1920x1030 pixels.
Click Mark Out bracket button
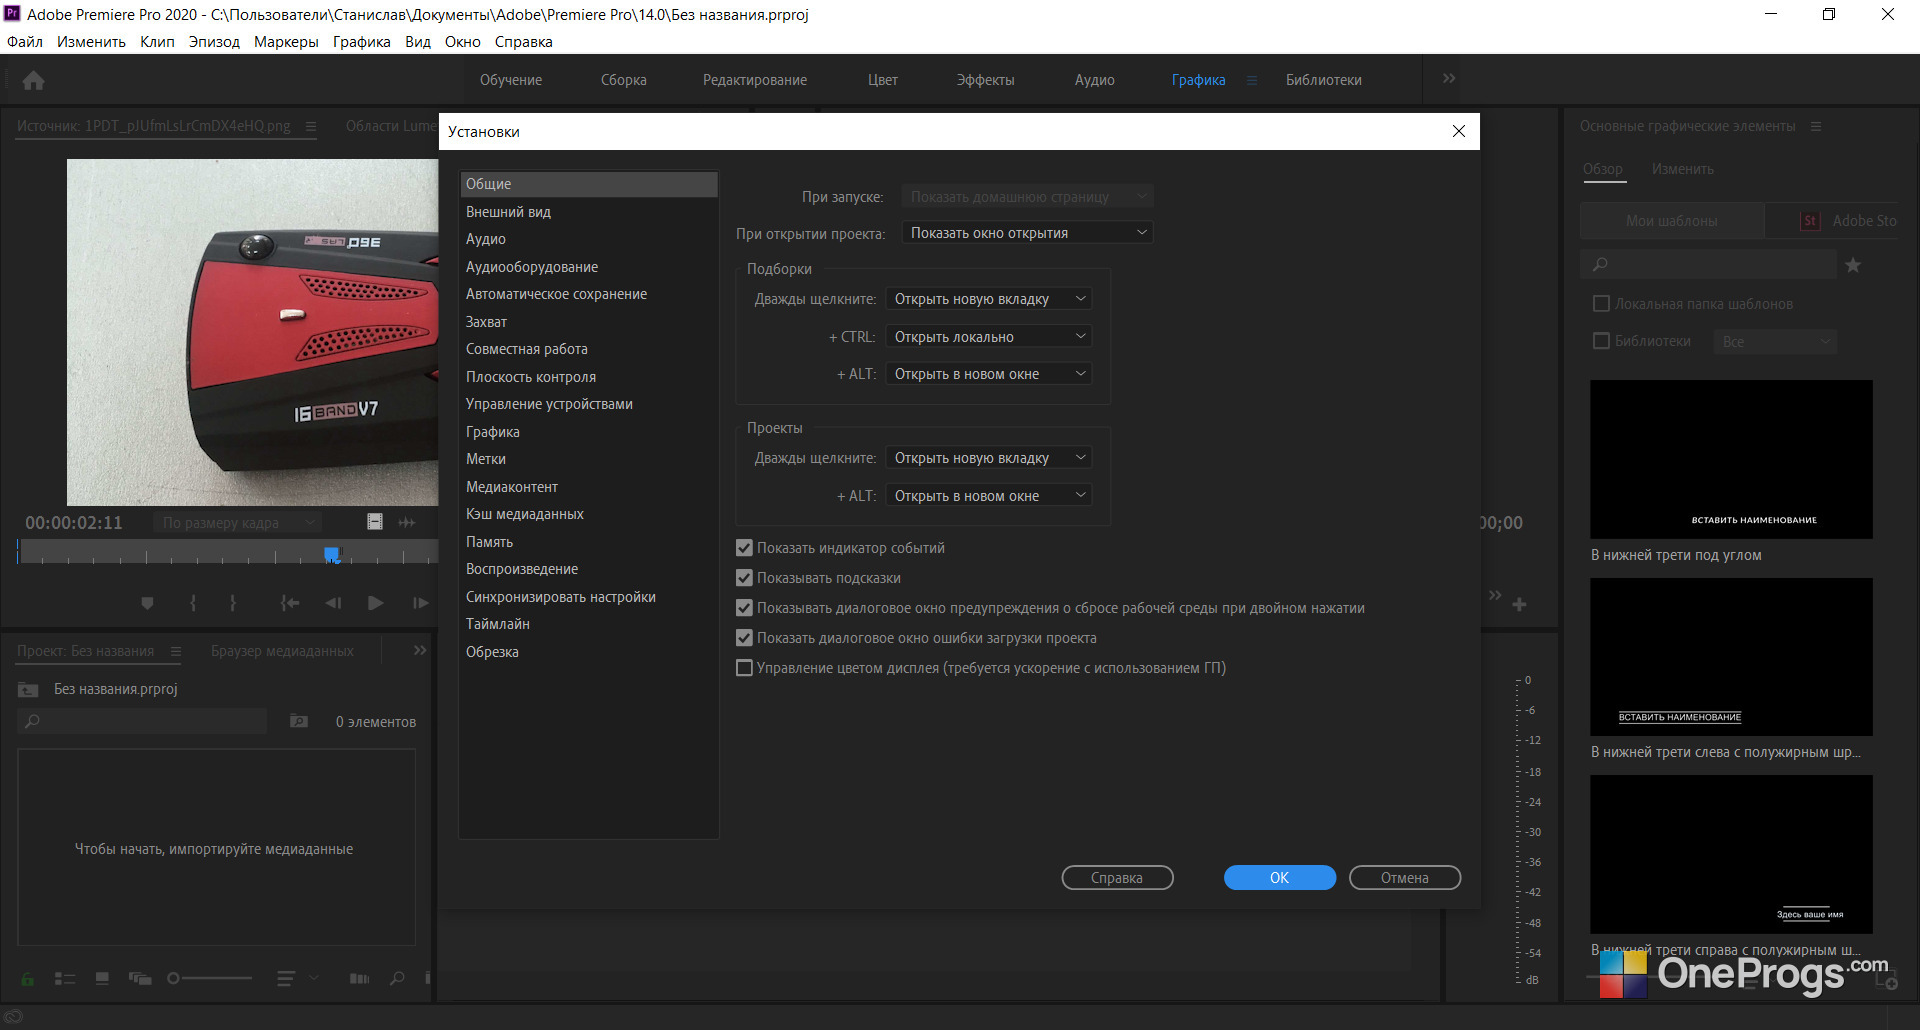pos(233,603)
